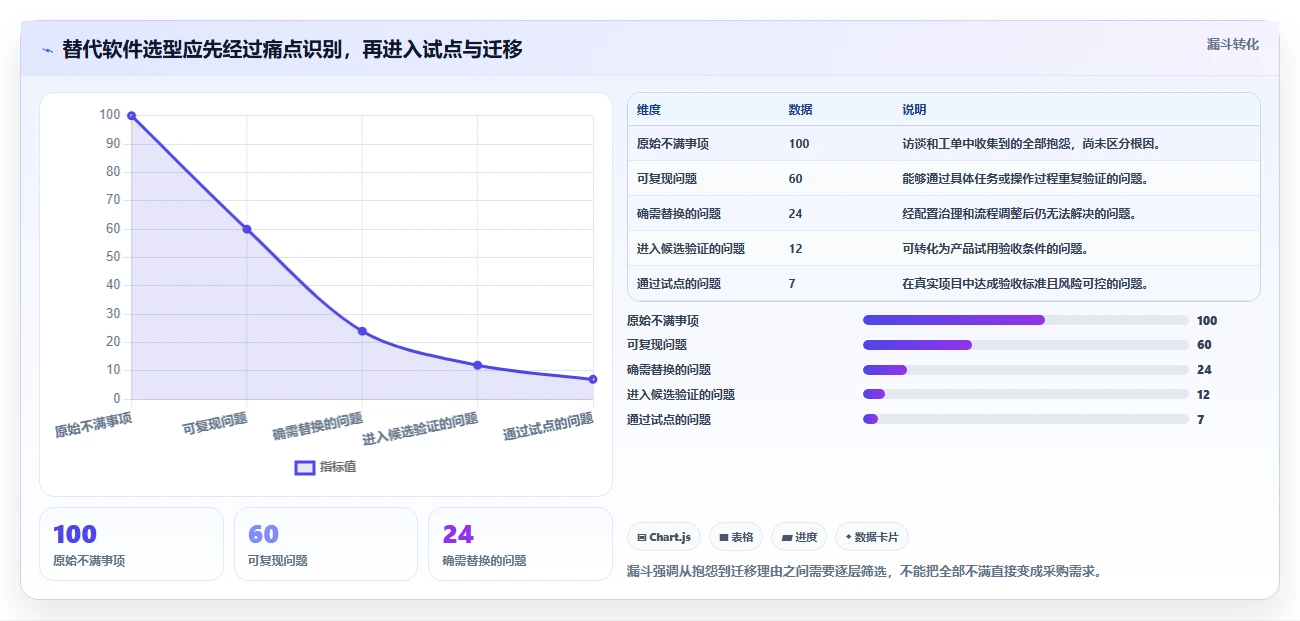Click the 确需替换的问题 progress list label

click(669, 370)
